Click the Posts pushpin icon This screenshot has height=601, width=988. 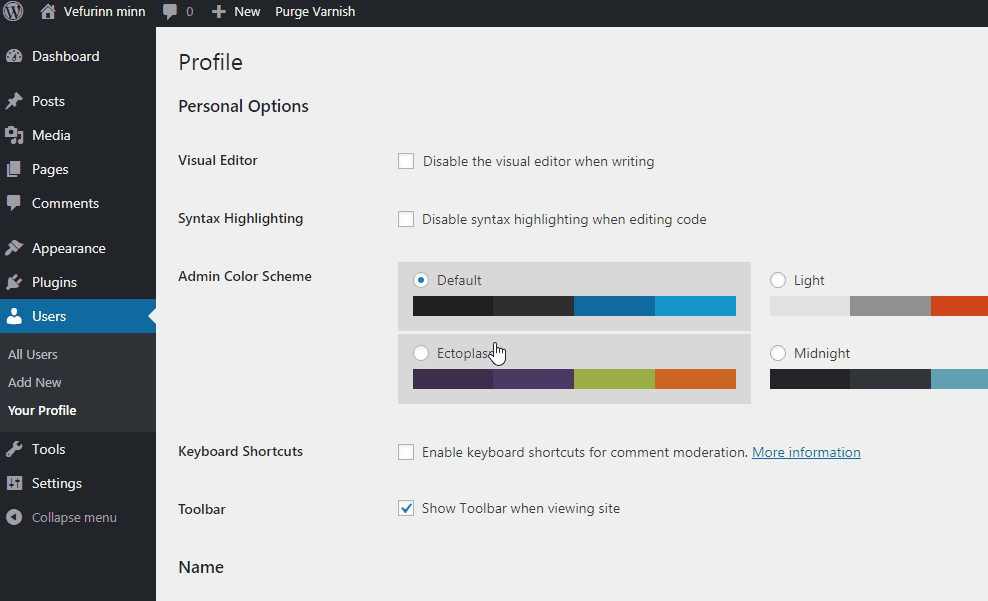[x=14, y=102]
